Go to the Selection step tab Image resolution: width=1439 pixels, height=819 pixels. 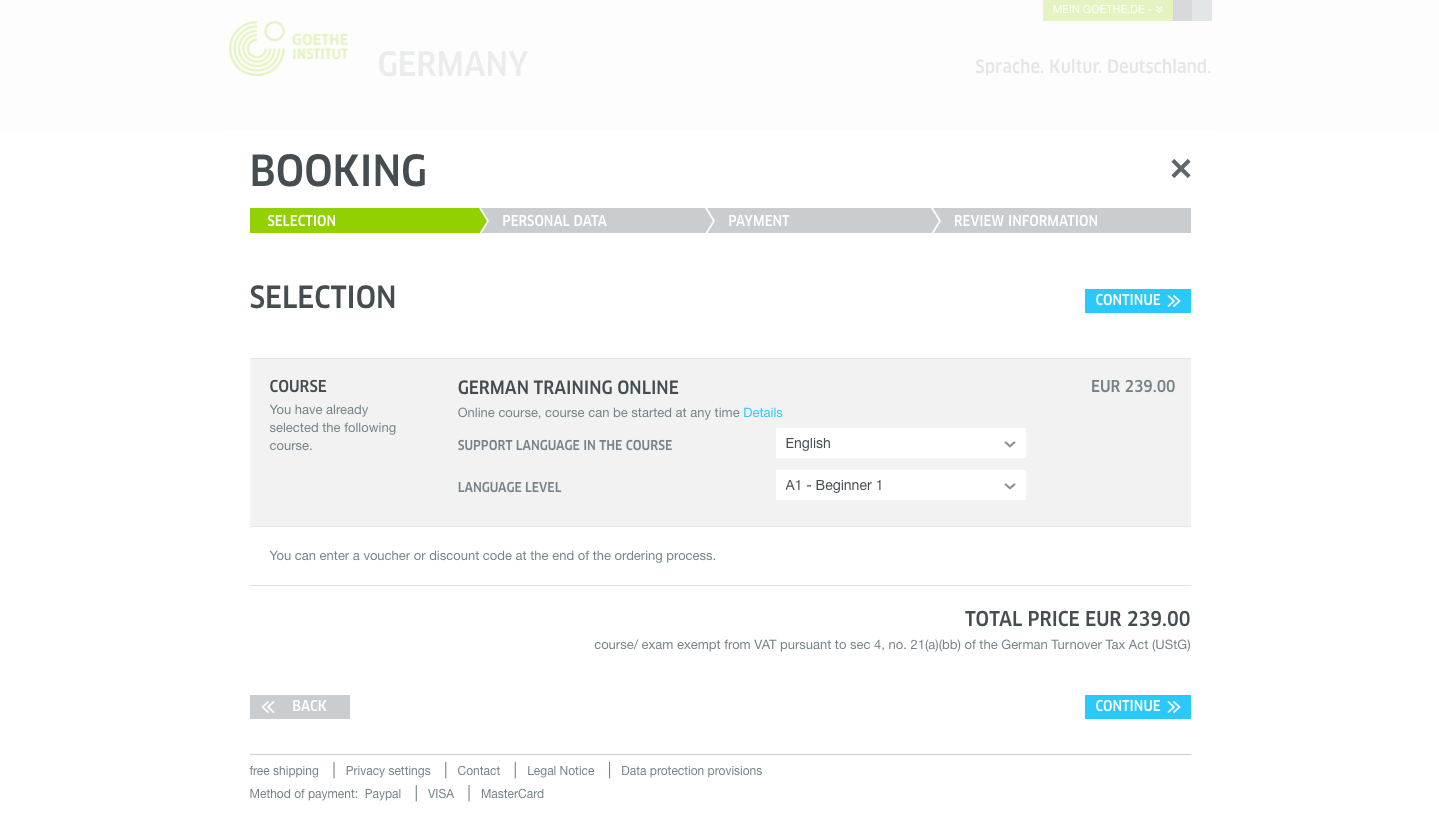pyautogui.click(x=364, y=221)
